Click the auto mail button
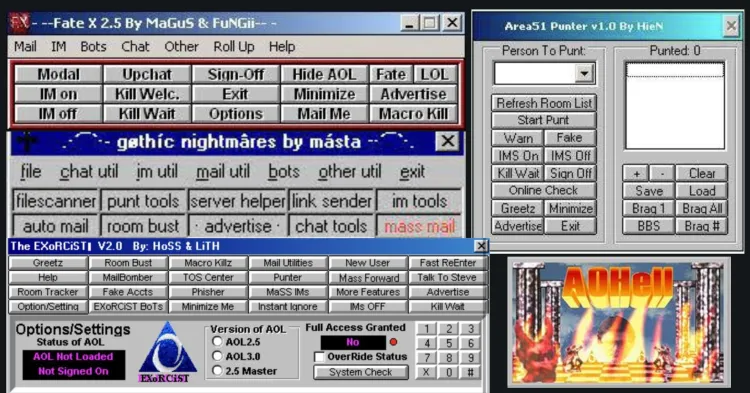This screenshot has height=393, width=750. coord(55,226)
